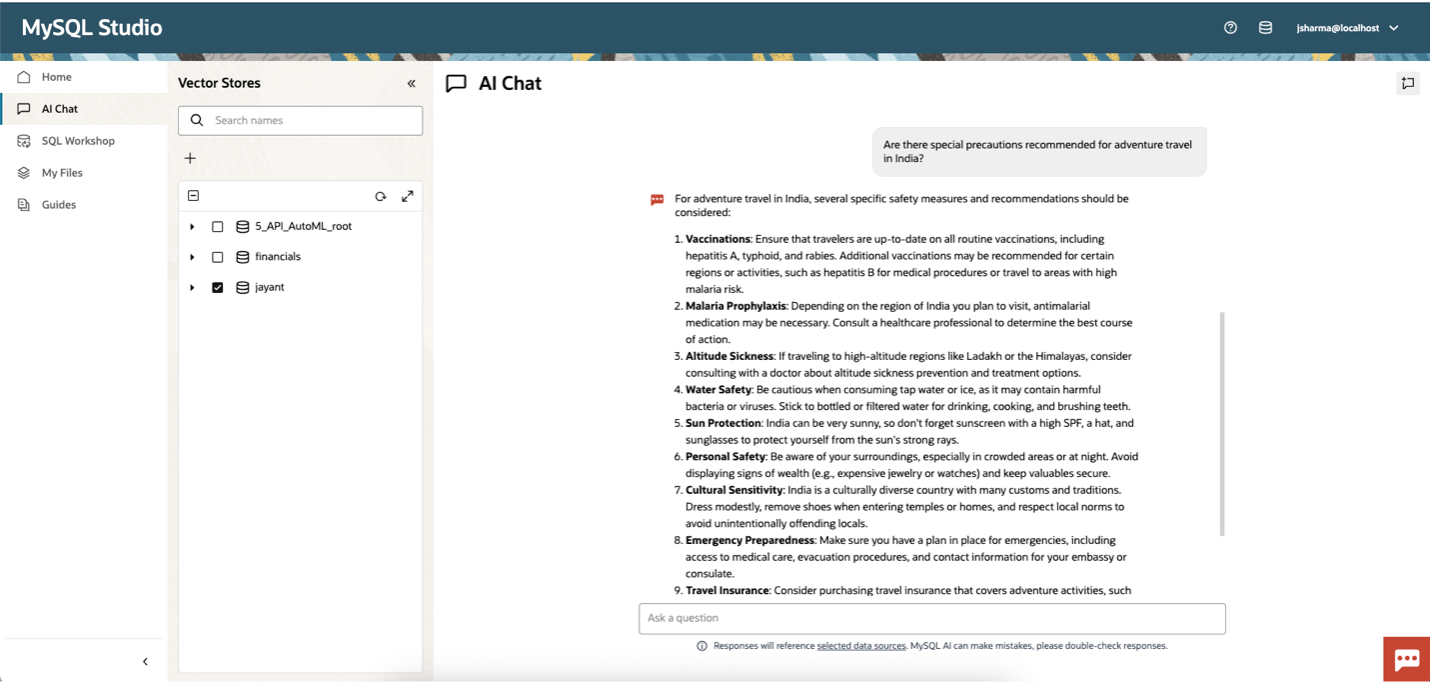Expand the vector stores tree view
This screenshot has height=684, width=1430.
pyautogui.click(x=407, y=196)
